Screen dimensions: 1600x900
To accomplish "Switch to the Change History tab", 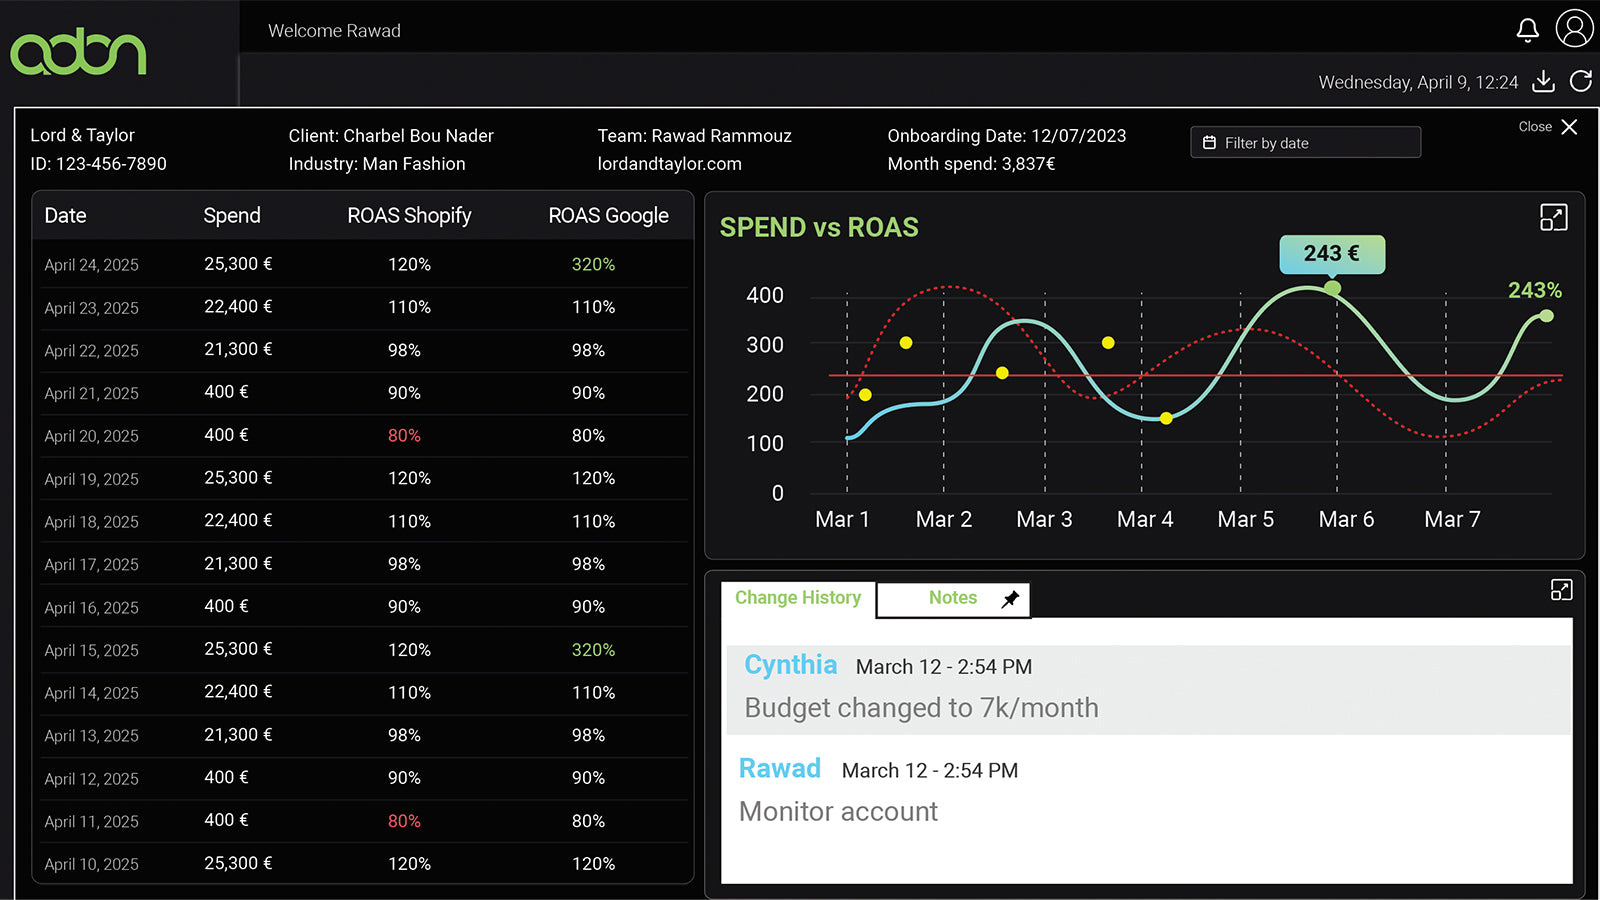I will [798, 598].
